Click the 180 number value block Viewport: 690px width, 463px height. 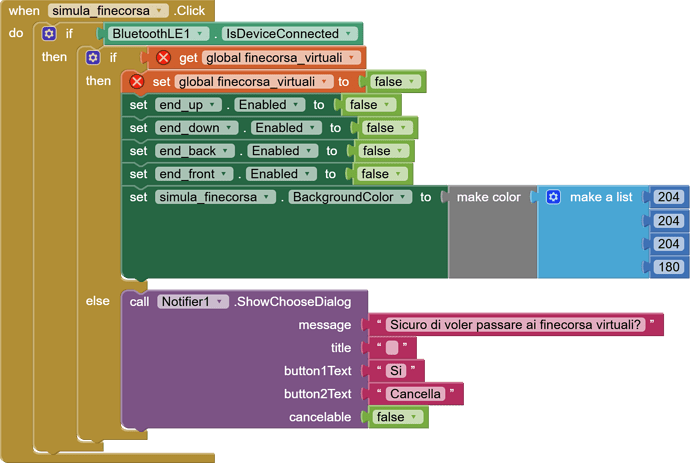[667, 267]
